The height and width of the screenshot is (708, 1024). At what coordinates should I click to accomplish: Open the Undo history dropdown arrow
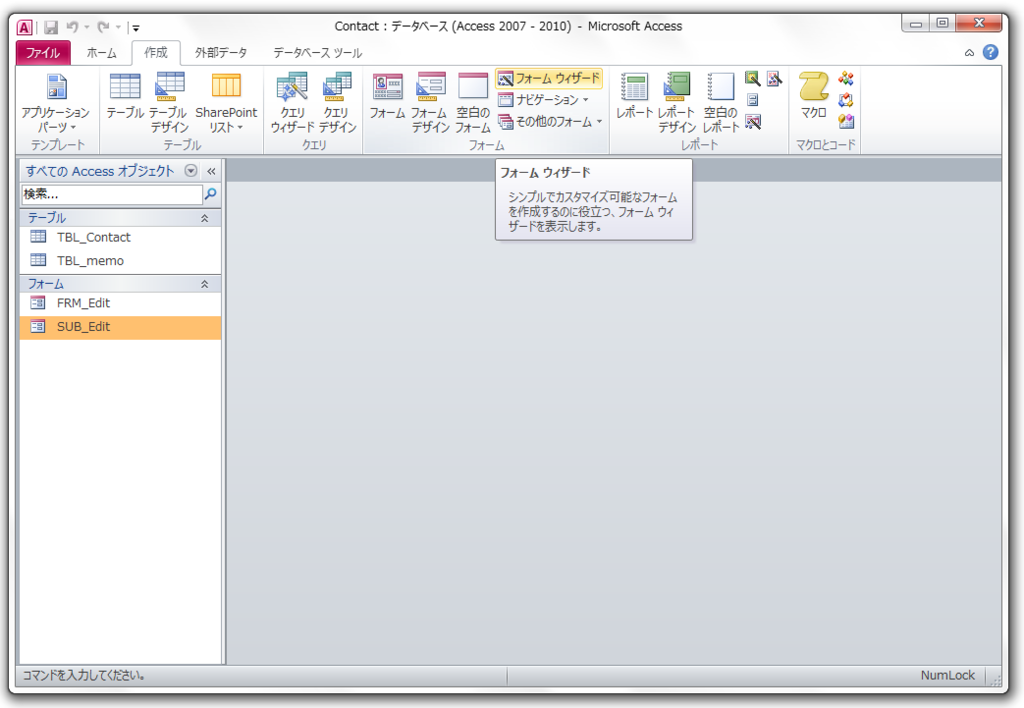86,27
